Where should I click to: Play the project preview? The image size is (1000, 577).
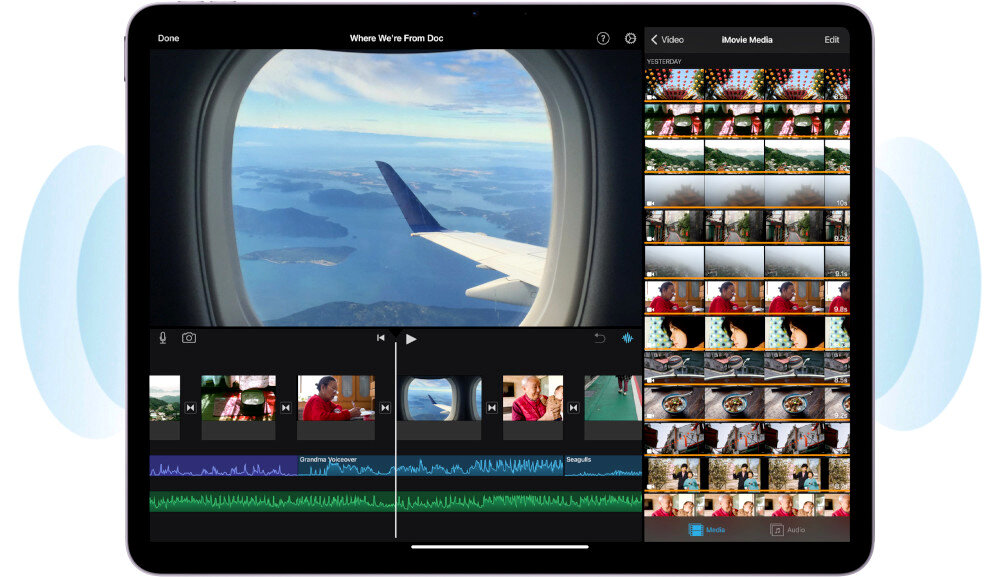[x=412, y=339]
